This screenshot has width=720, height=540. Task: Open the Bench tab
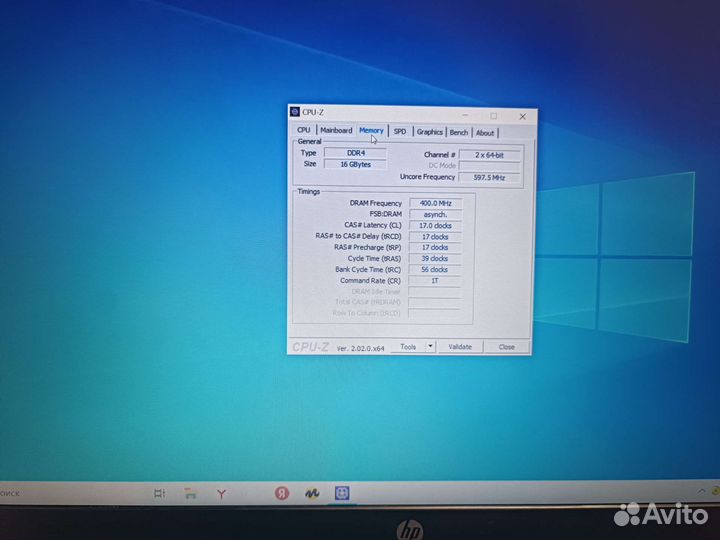[459, 132]
